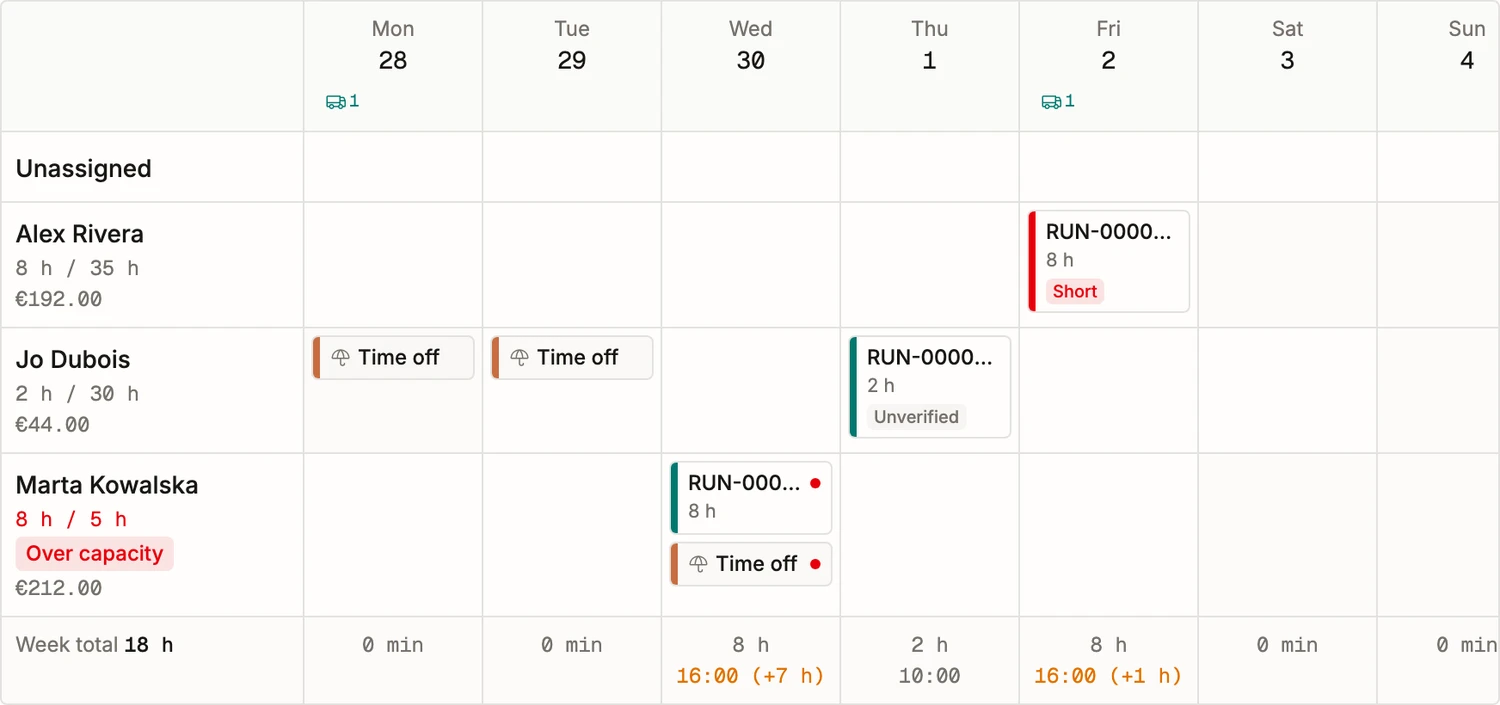
Task: Open Jo Dubois's Time off on Tuesday
Action: (x=572, y=358)
